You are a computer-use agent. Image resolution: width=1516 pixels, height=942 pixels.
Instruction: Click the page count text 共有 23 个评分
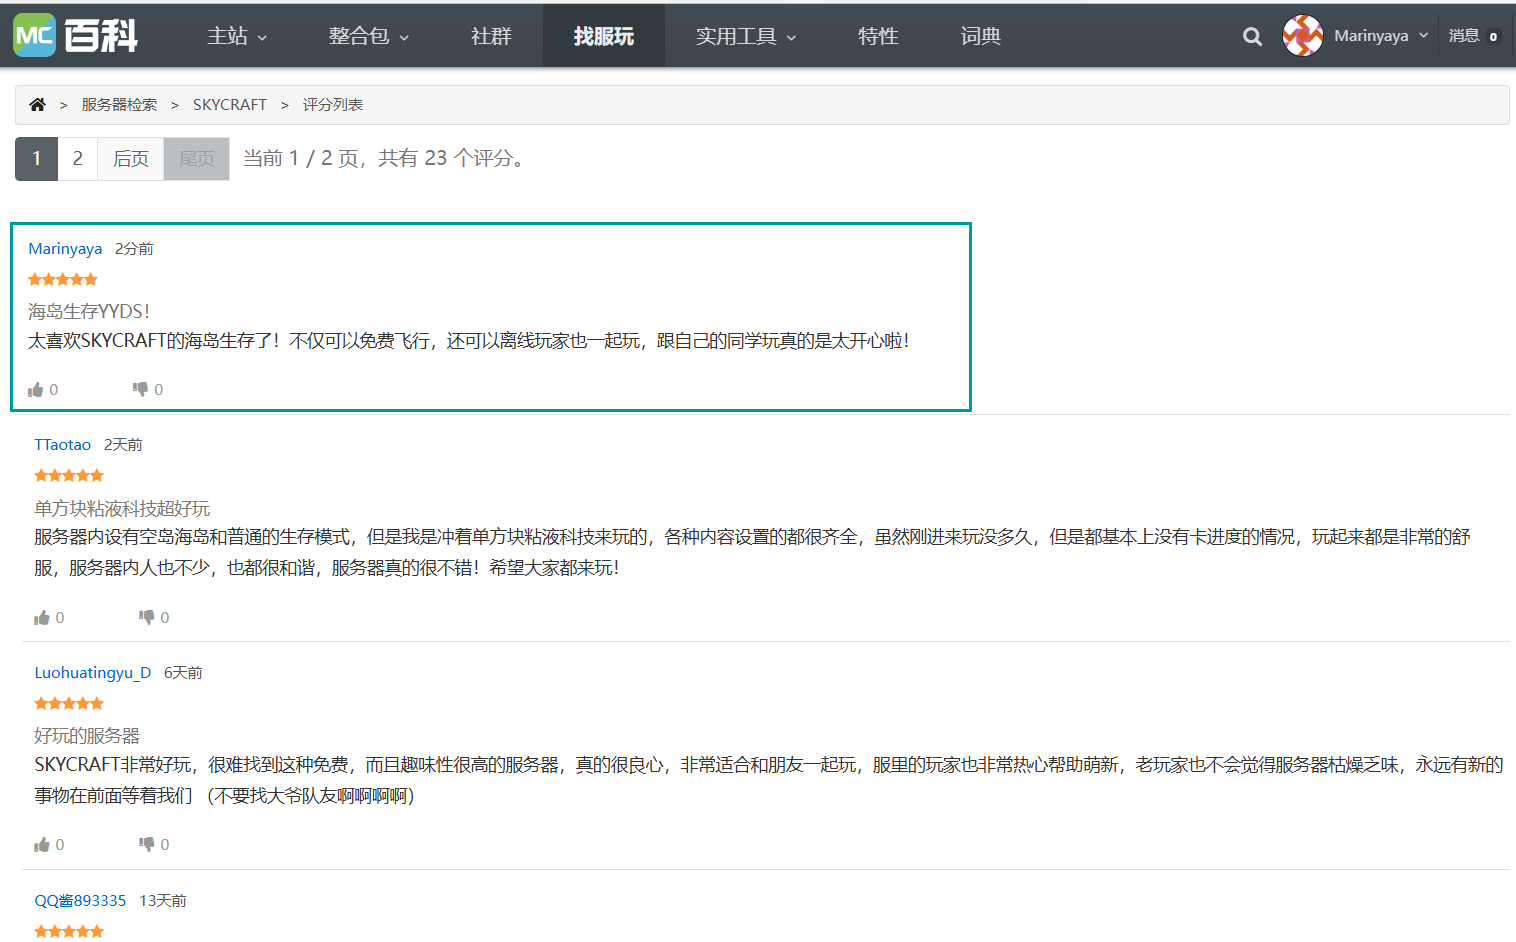click(x=446, y=158)
